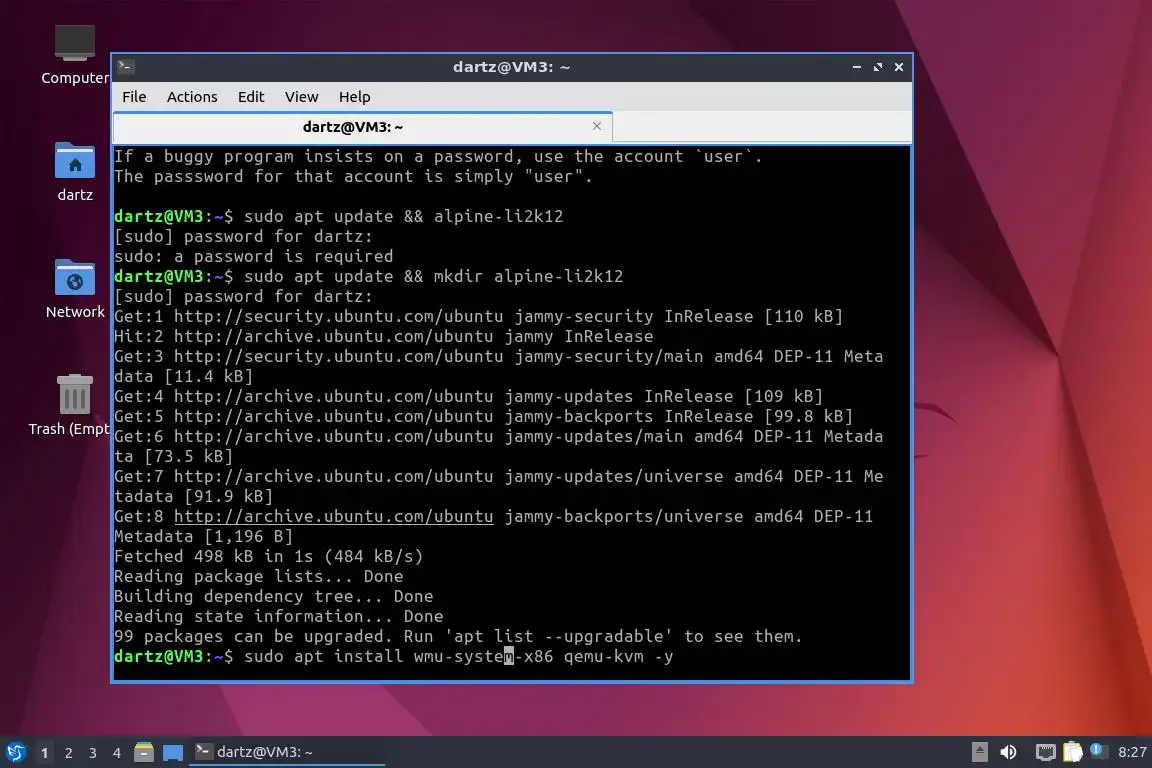This screenshot has width=1152, height=768.
Task: Open the Help menu
Action: pyautogui.click(x=354, y=97)
